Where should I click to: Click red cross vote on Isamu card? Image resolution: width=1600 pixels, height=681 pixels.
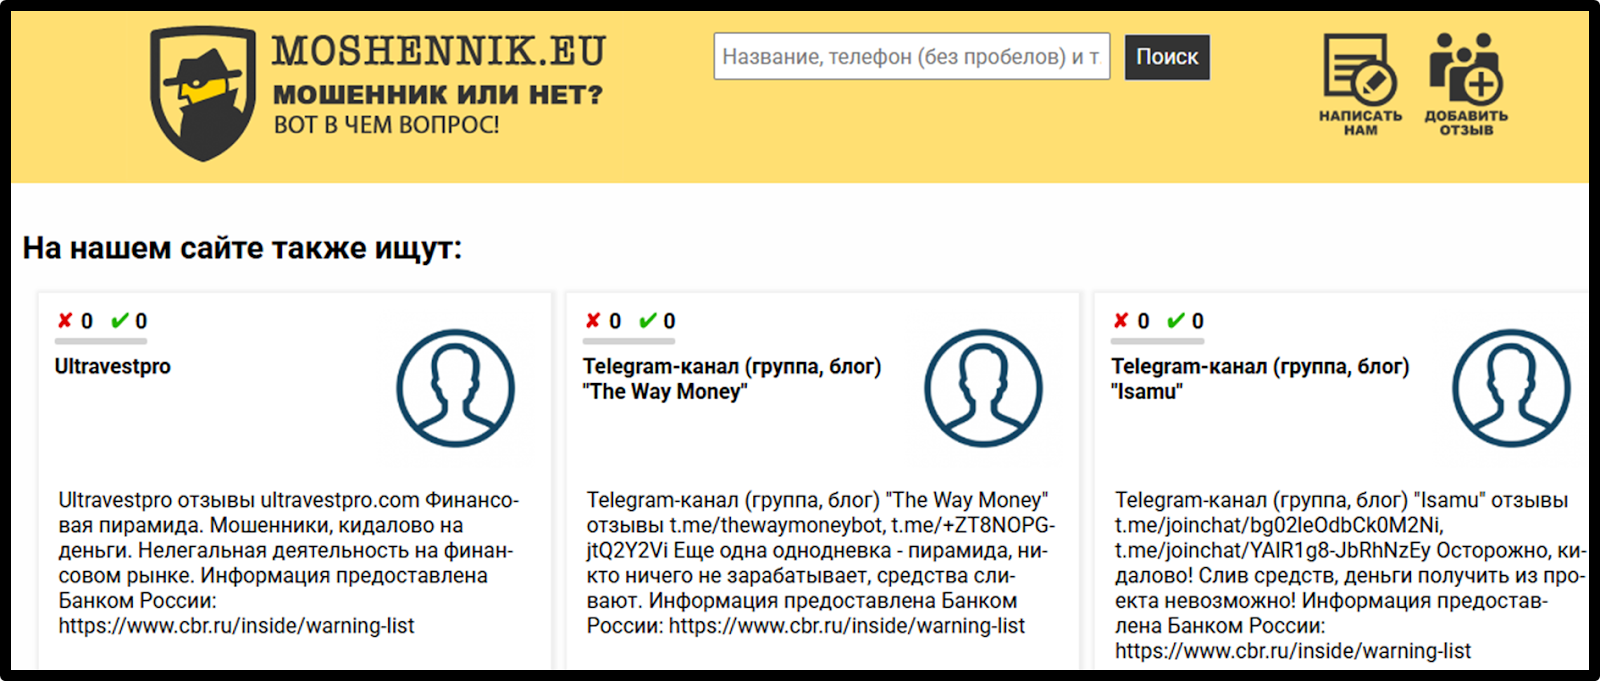[x=1121, y=321]
